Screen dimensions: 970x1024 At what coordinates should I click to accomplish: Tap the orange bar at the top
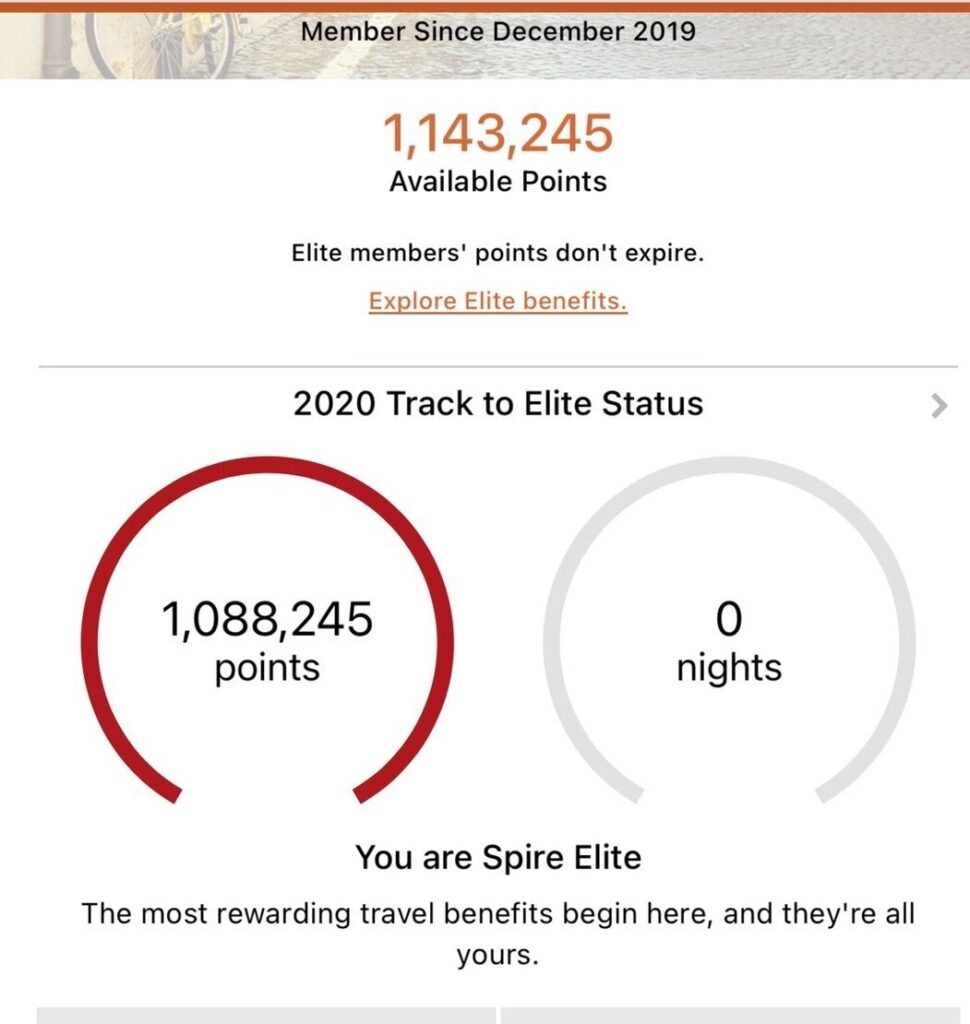(485, 7)
